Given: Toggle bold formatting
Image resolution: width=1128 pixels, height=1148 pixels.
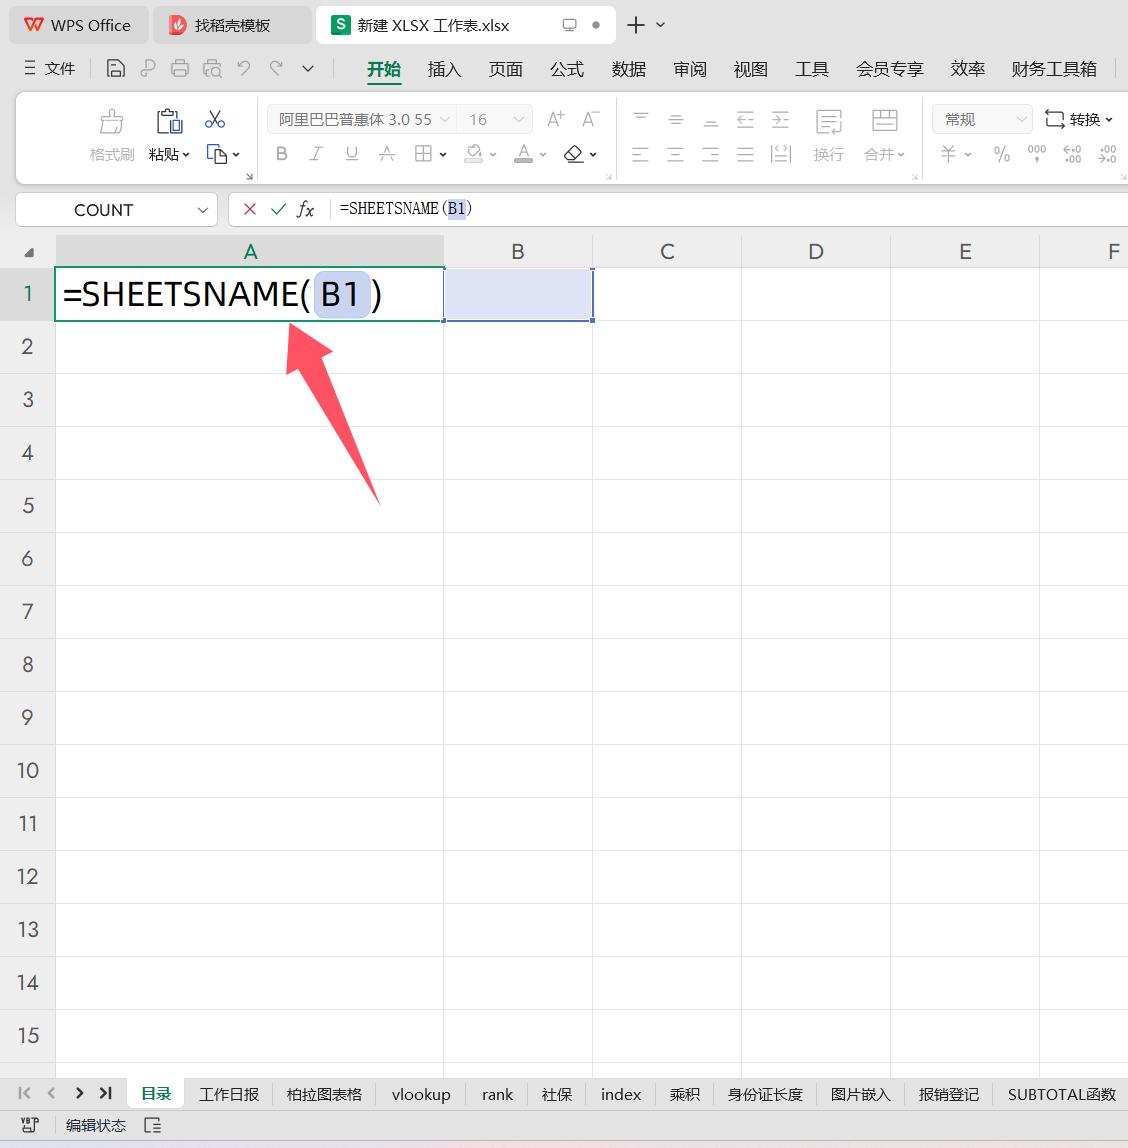Looking at the screenshot, I should (x=282, y=154).
